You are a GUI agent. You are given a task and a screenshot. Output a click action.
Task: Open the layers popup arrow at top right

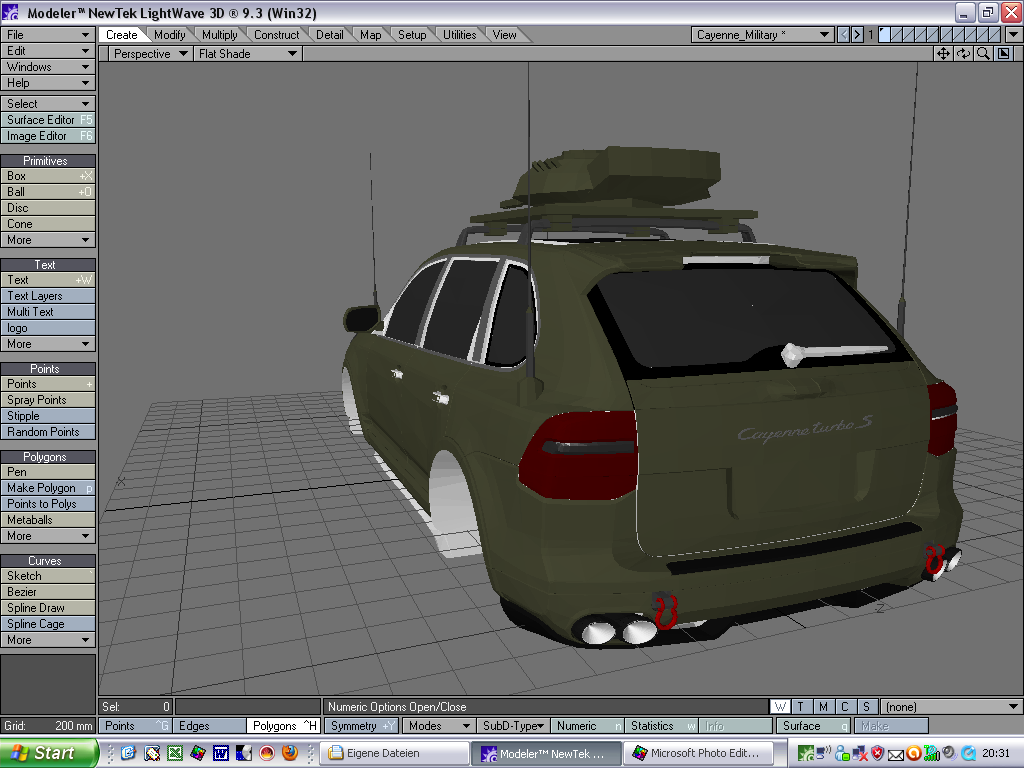[1014, 35]
